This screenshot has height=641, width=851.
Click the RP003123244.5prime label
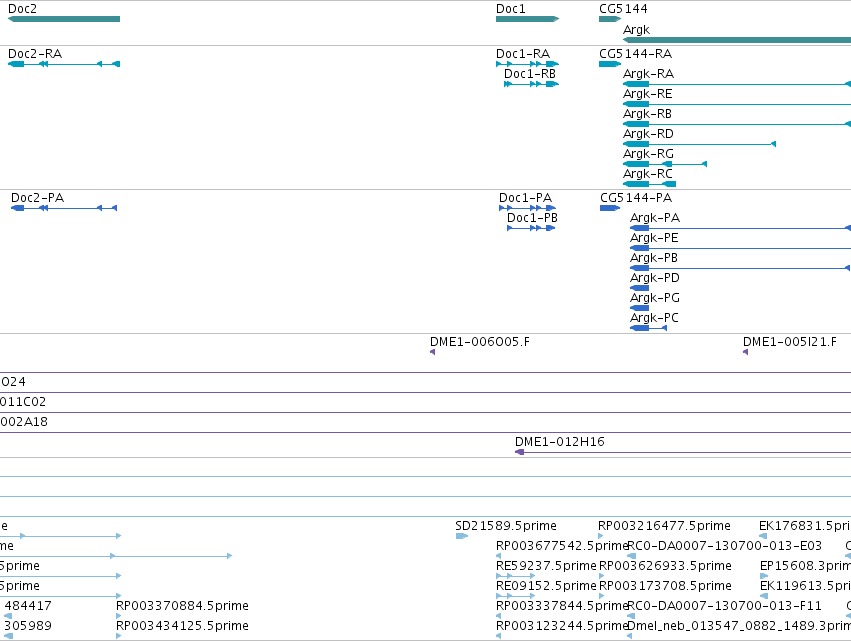pos(562,626)
